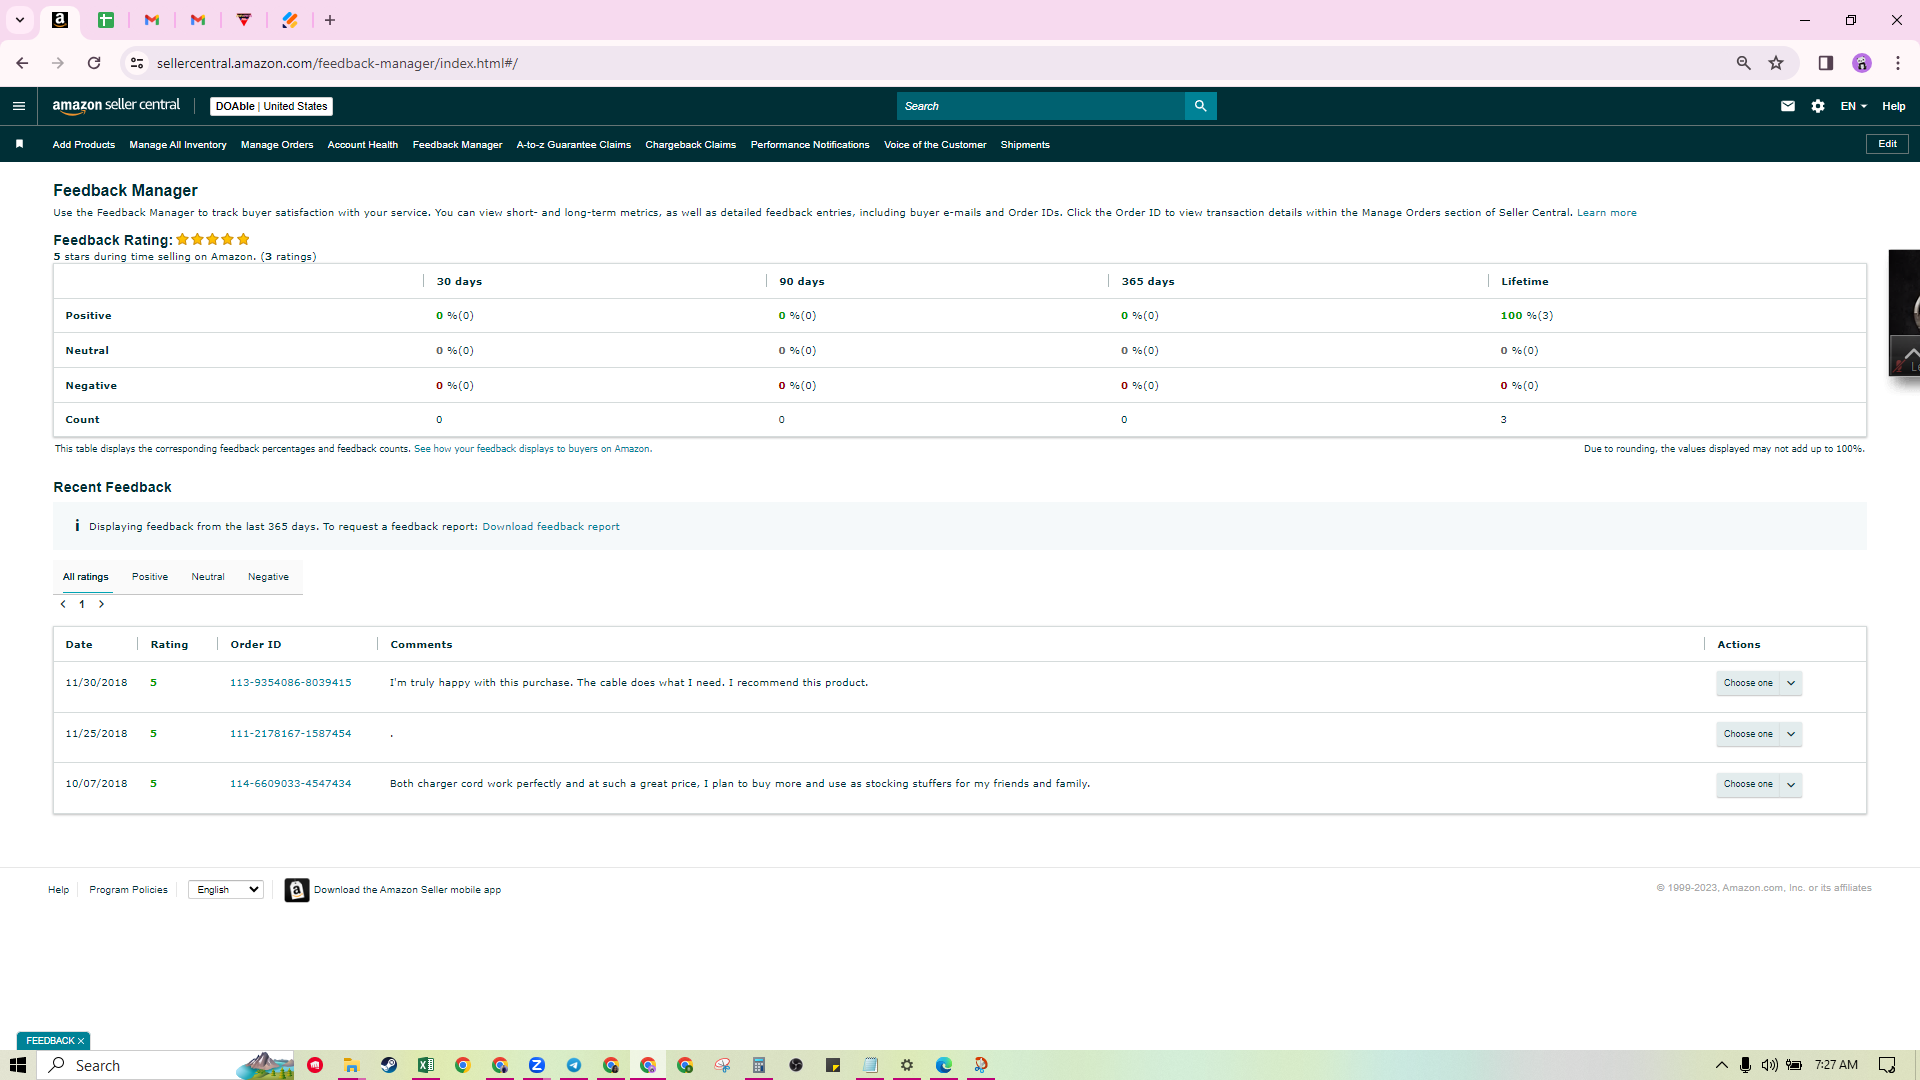The width and height of the screenshot is (1920, 1080).
Task: Select the Positive feedback tab
Action: (x=150, y=577)
